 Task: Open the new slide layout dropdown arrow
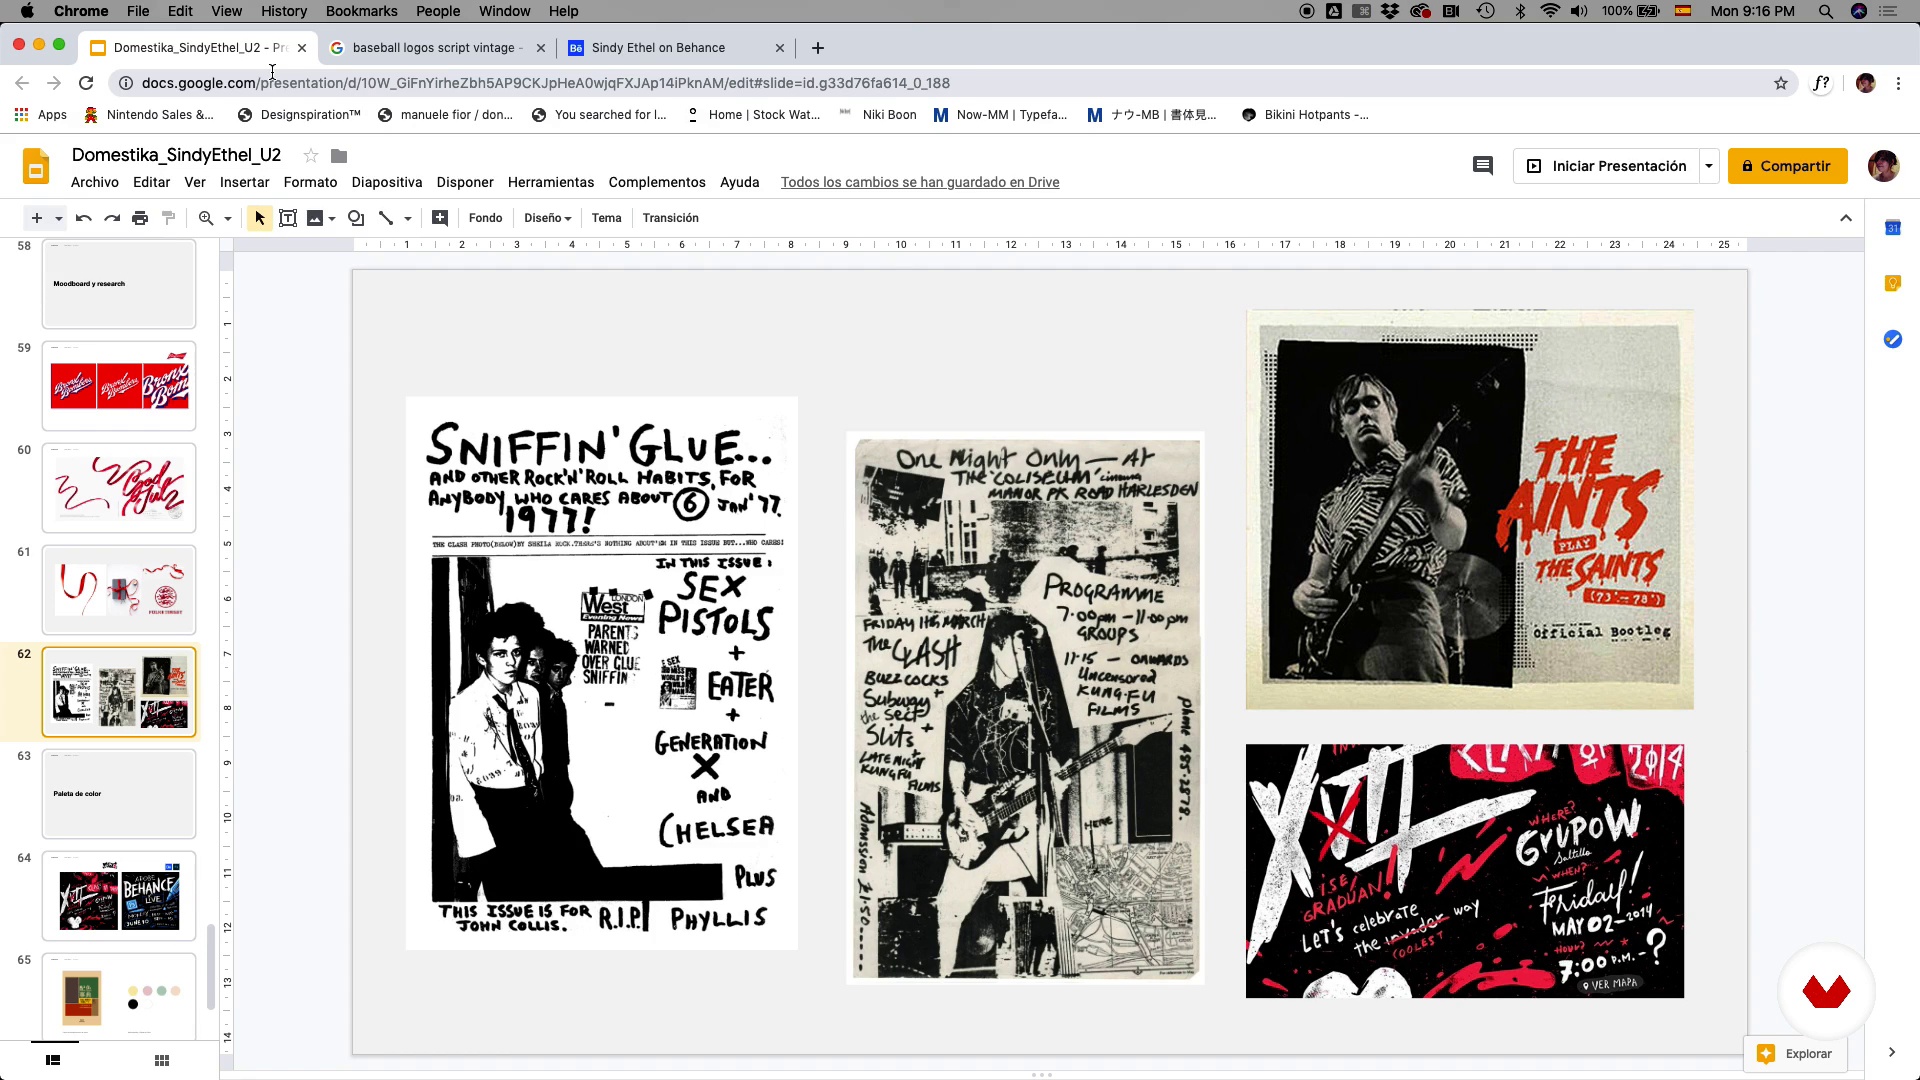pos(59,218)
